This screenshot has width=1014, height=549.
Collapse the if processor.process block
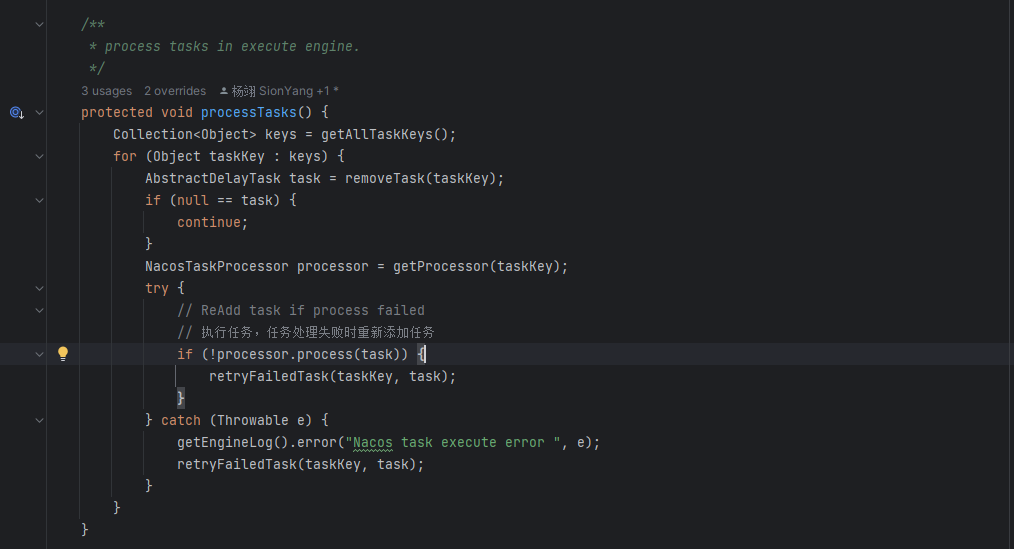coord(39,354)
